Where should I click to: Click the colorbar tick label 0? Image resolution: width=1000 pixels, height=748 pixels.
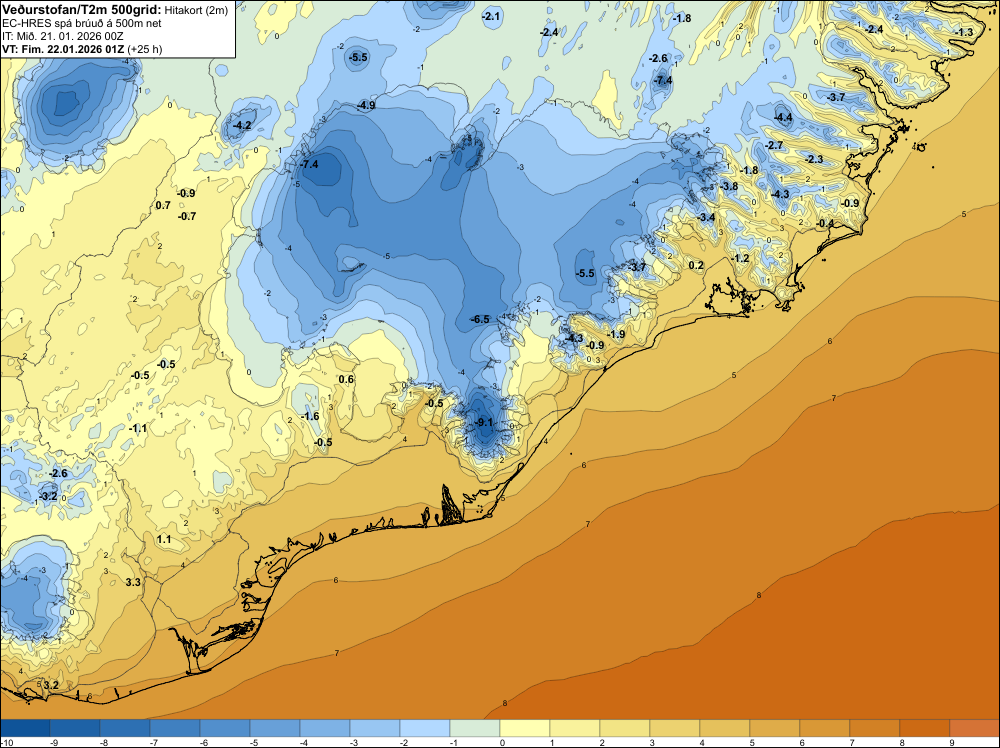[x=502, y=743]
